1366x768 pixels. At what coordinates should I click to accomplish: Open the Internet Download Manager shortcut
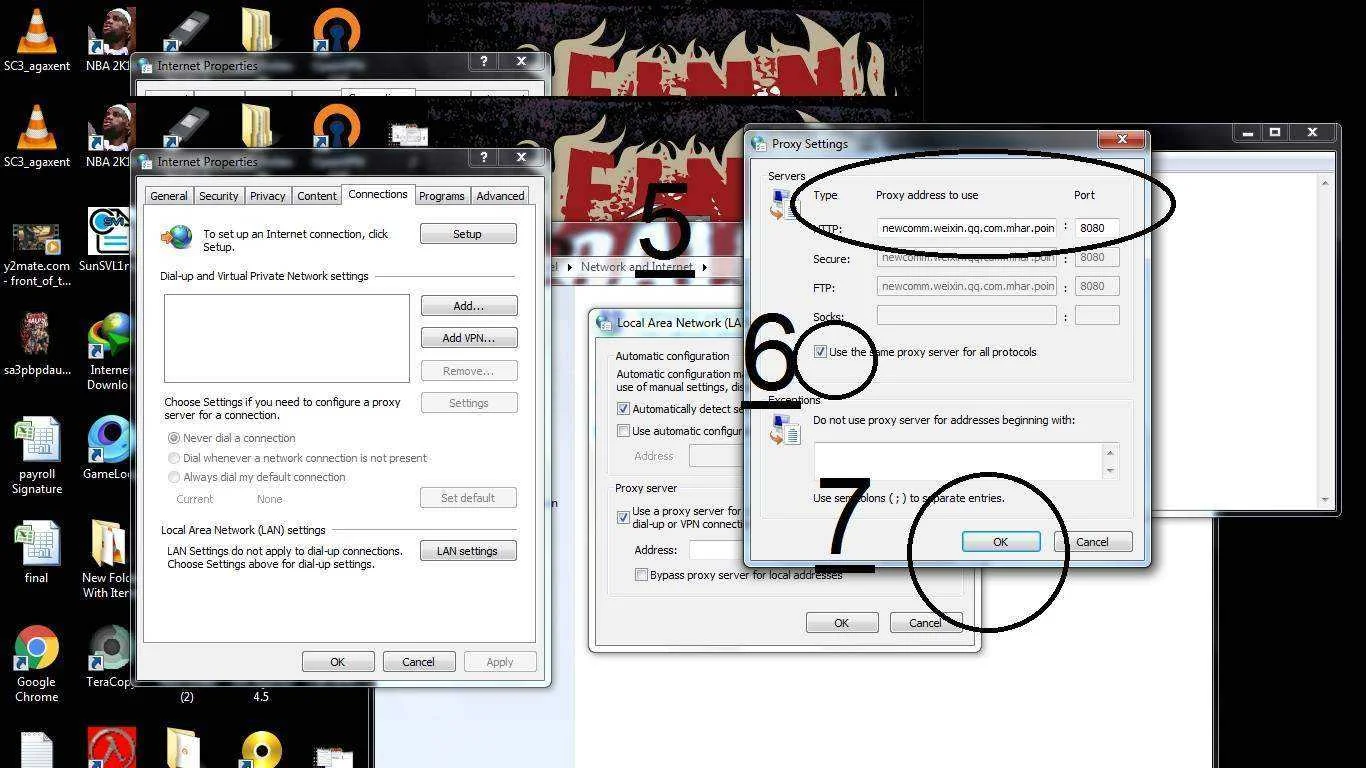pyautogui.click(x=108, y=351)
